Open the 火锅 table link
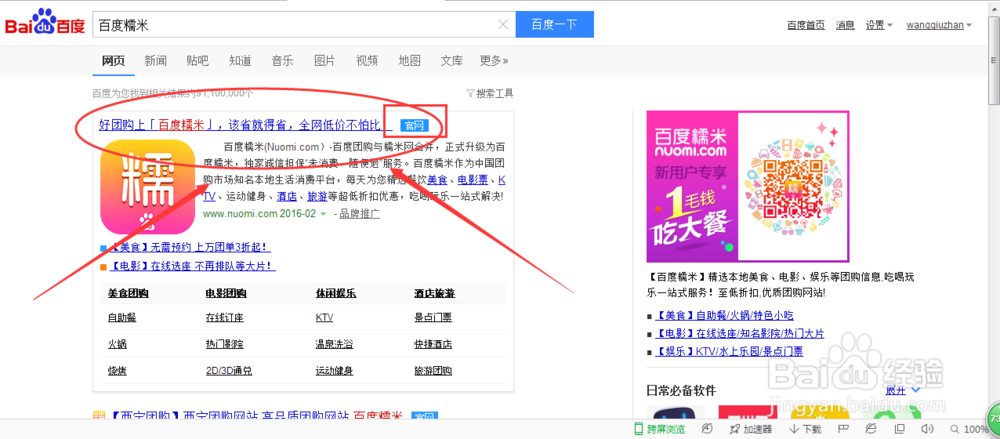 [117, 344]
